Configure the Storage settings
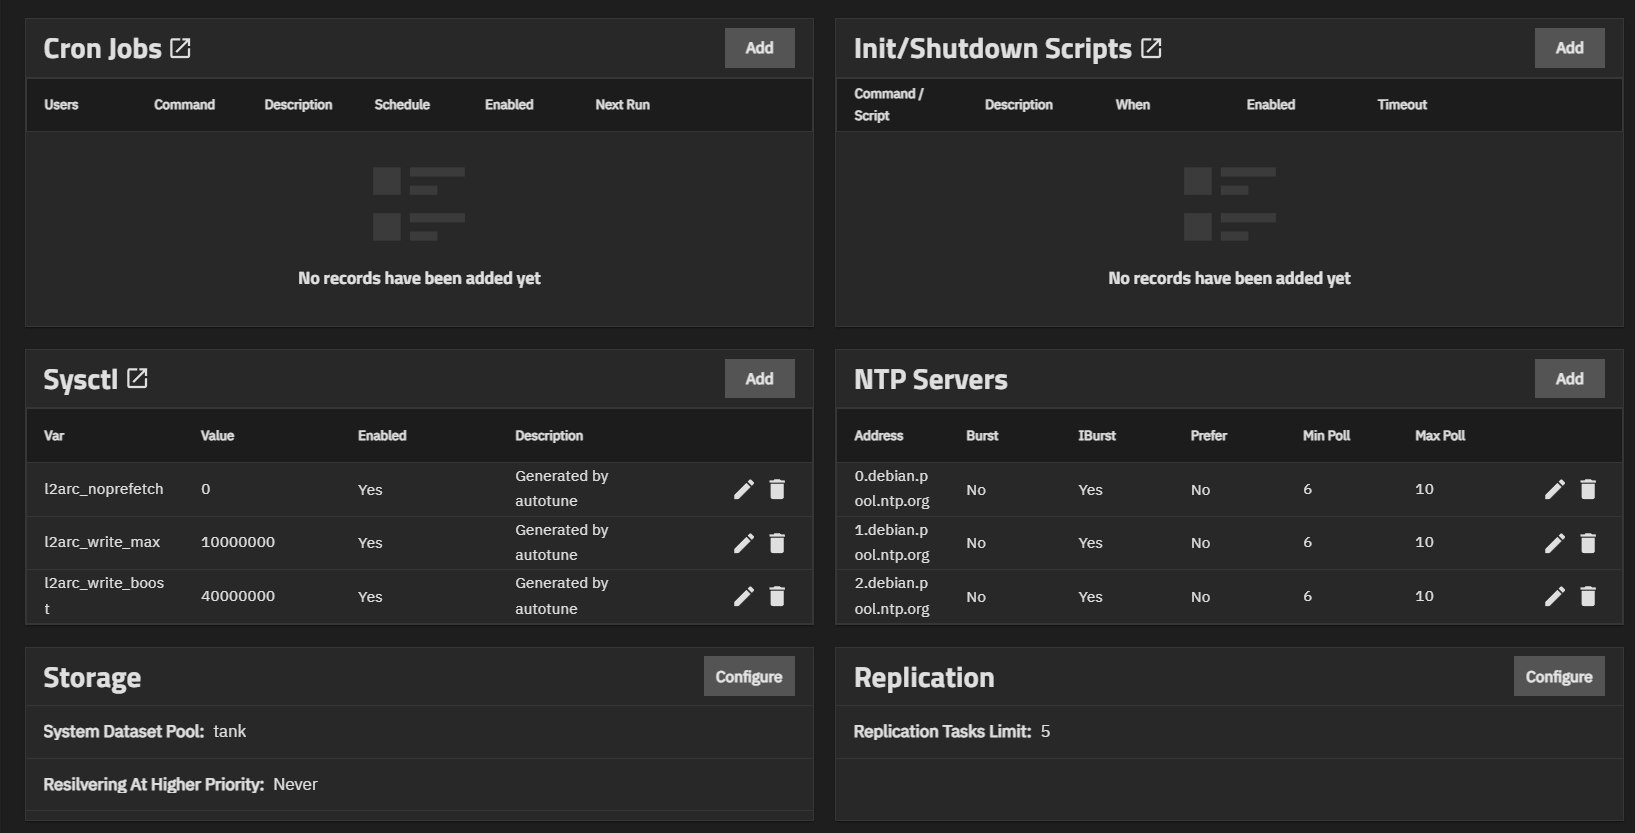 pyautogui.click(x=749, y=677)
